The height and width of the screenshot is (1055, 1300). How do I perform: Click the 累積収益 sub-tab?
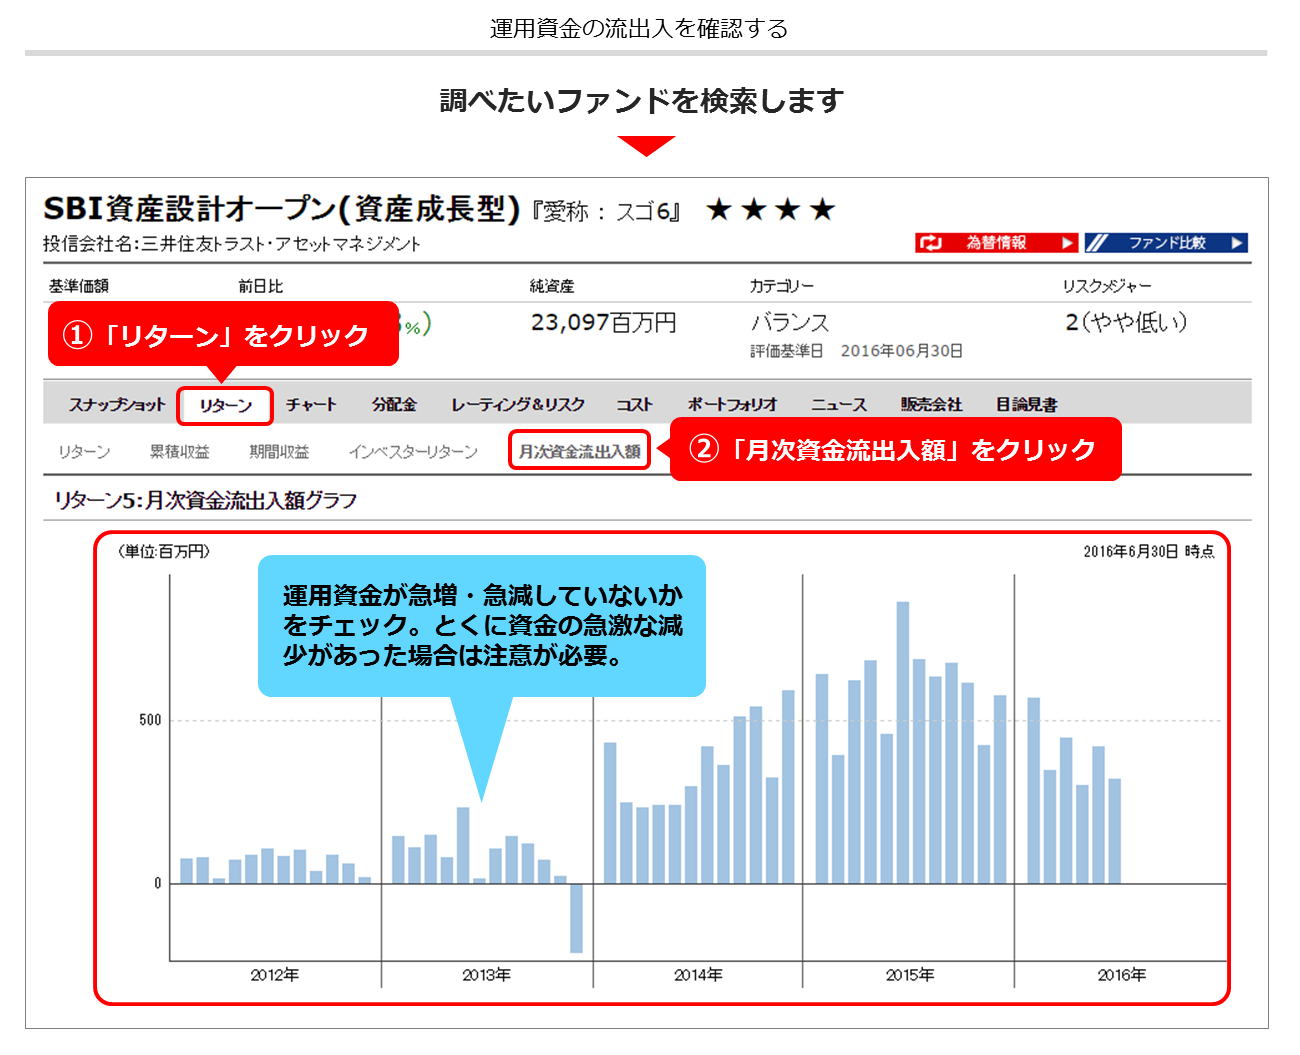pos(179,452)
